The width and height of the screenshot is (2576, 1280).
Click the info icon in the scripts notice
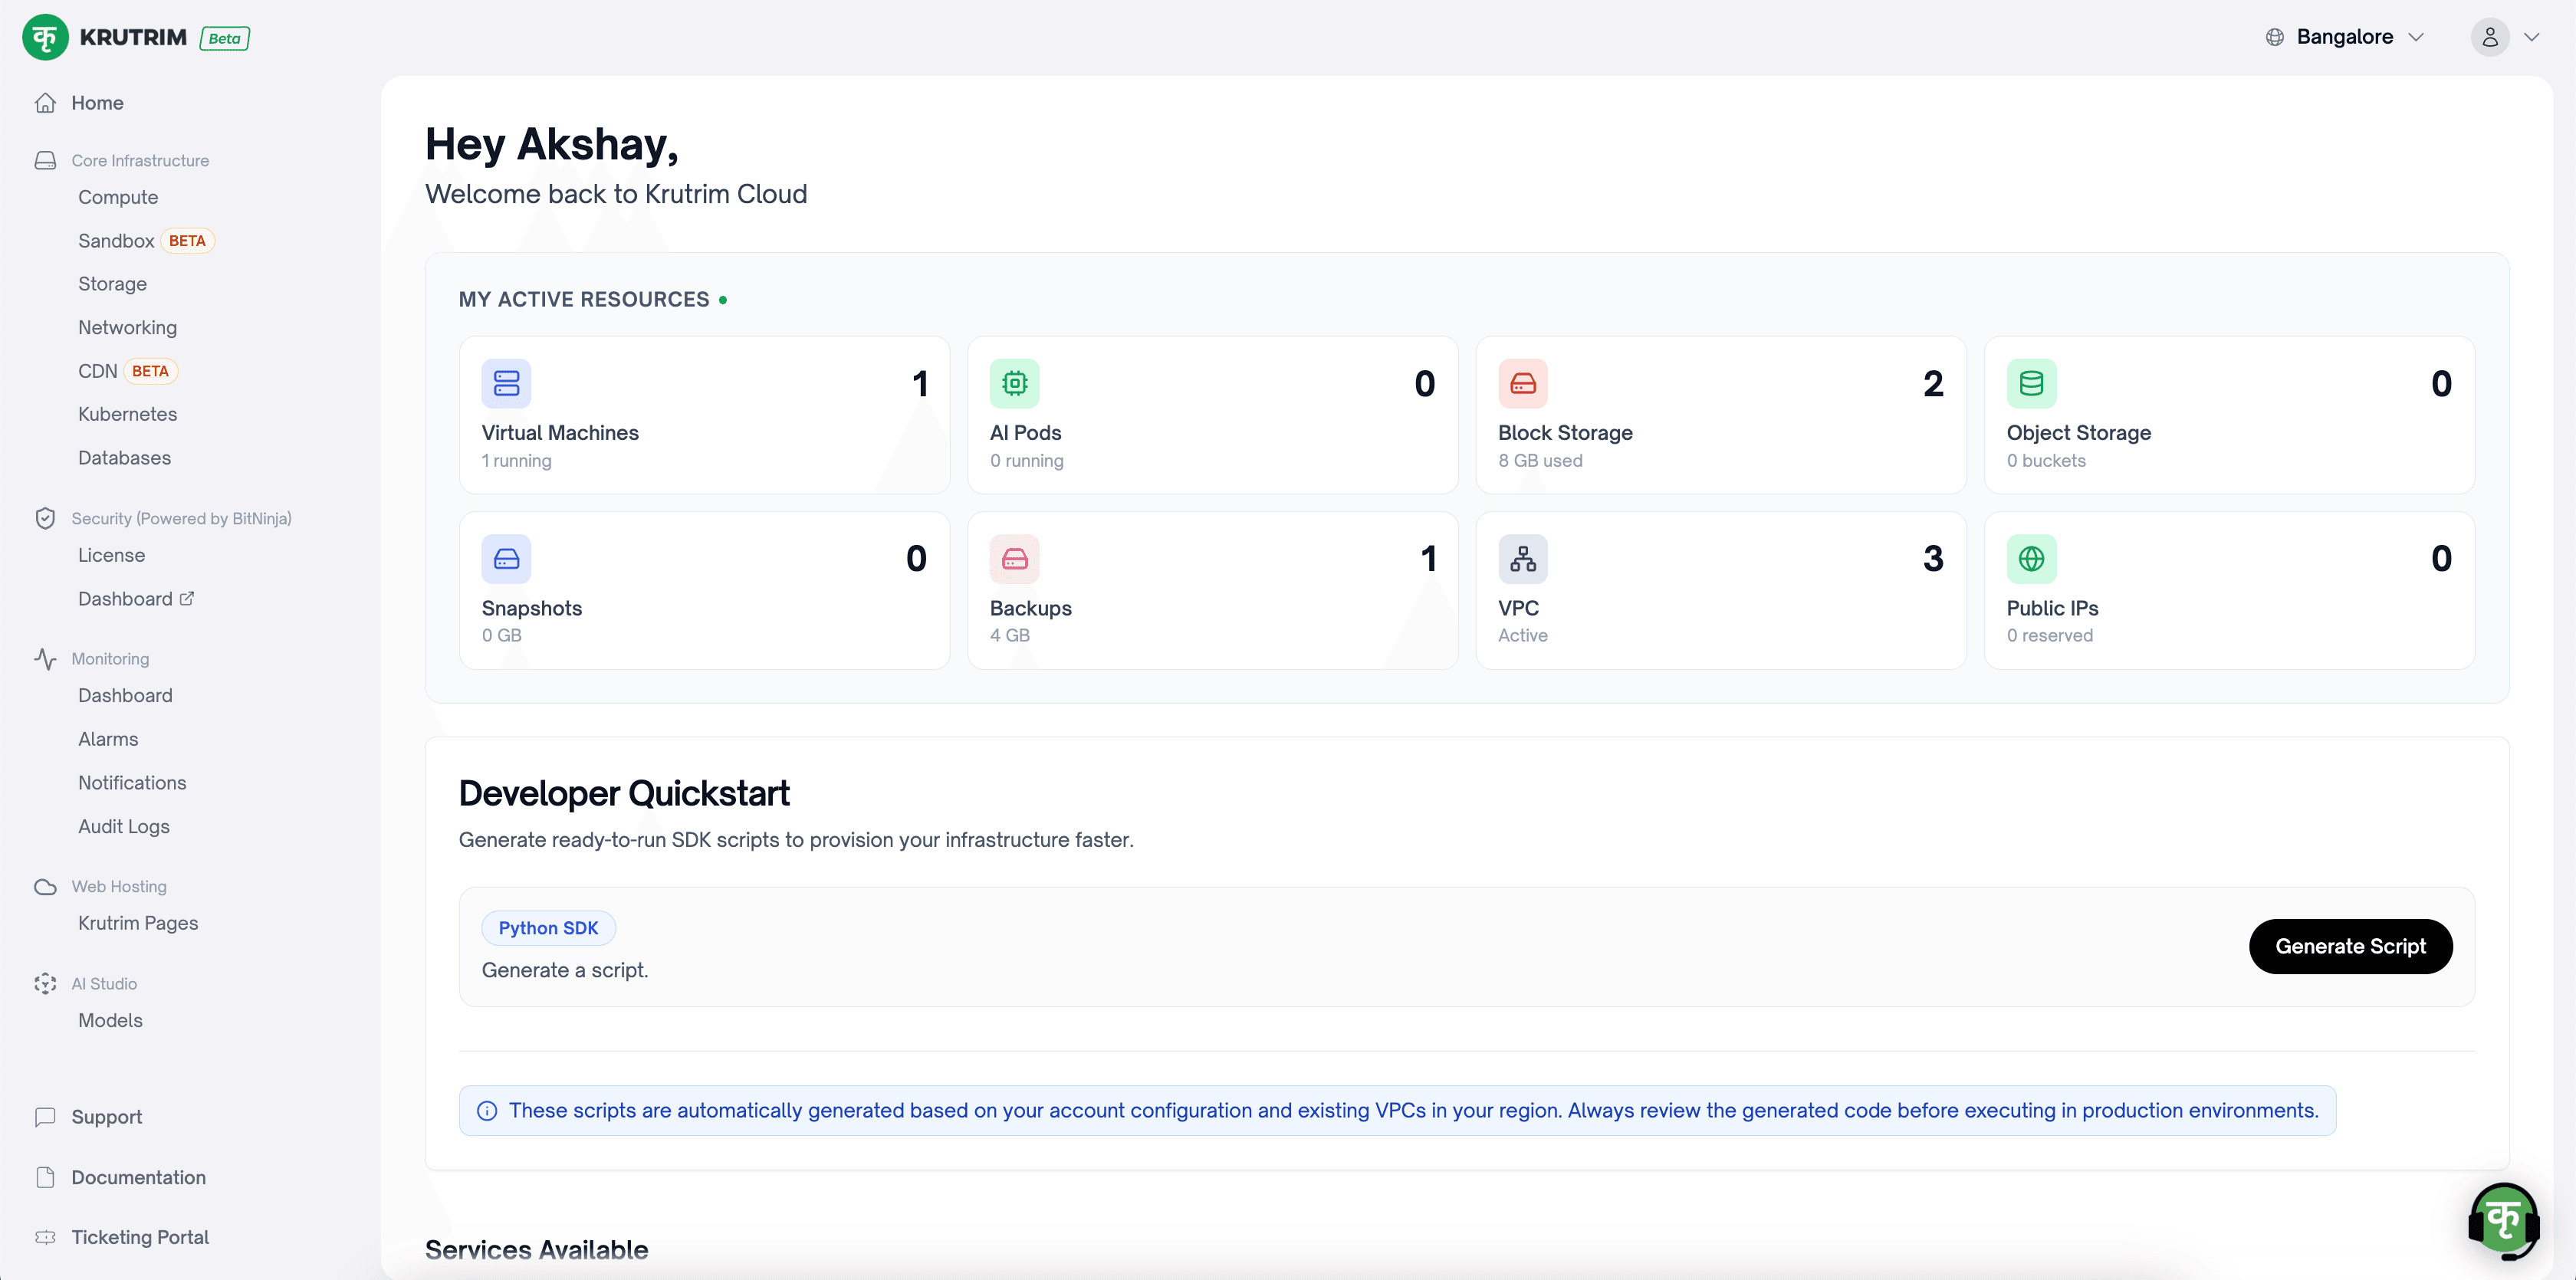pyautogui.click(x=487, y=1111)
